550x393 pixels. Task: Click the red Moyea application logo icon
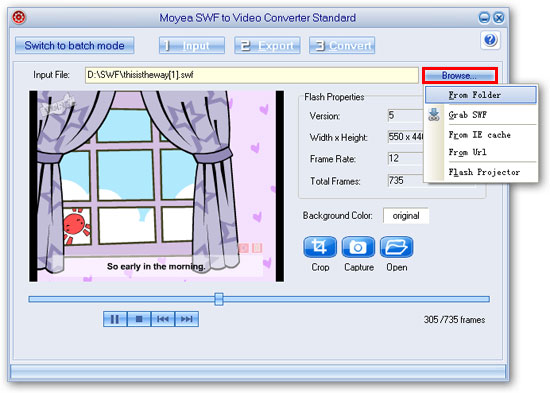tap(19, 17)
